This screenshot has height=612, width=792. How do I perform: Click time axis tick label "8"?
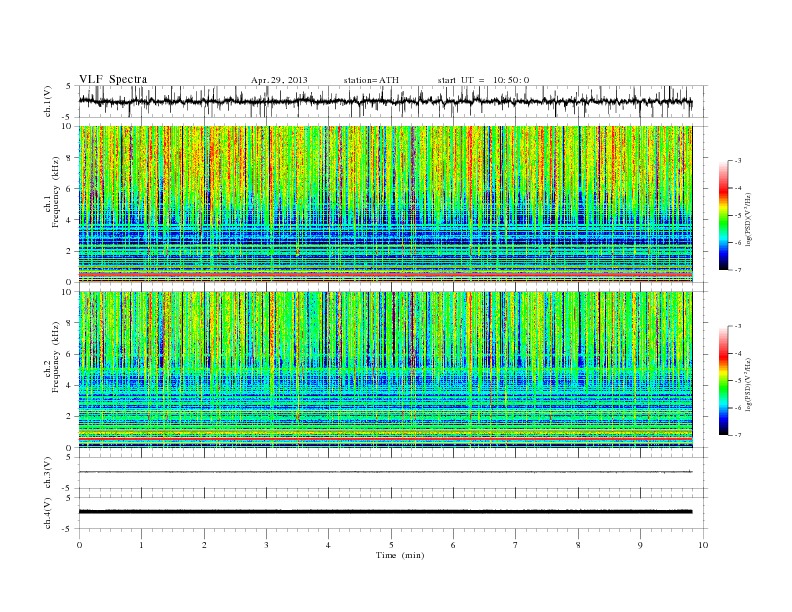578,545
